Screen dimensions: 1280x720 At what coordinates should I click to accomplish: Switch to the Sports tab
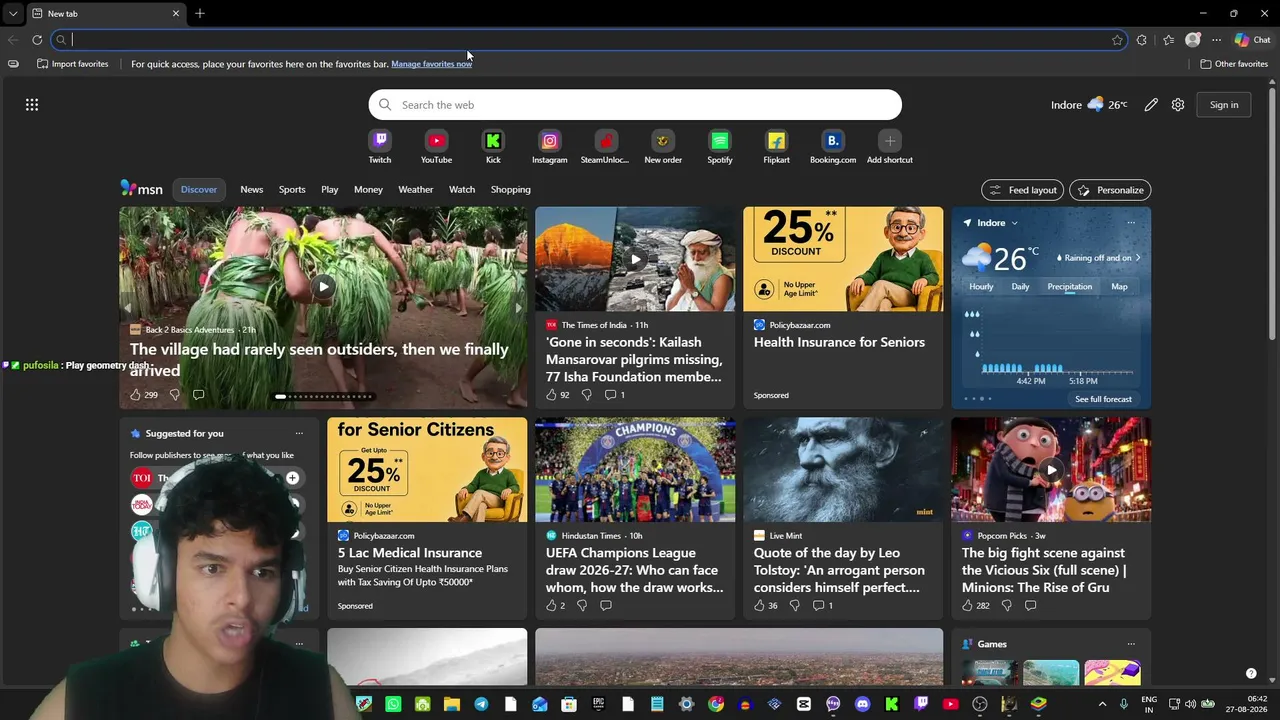[292, 190]
